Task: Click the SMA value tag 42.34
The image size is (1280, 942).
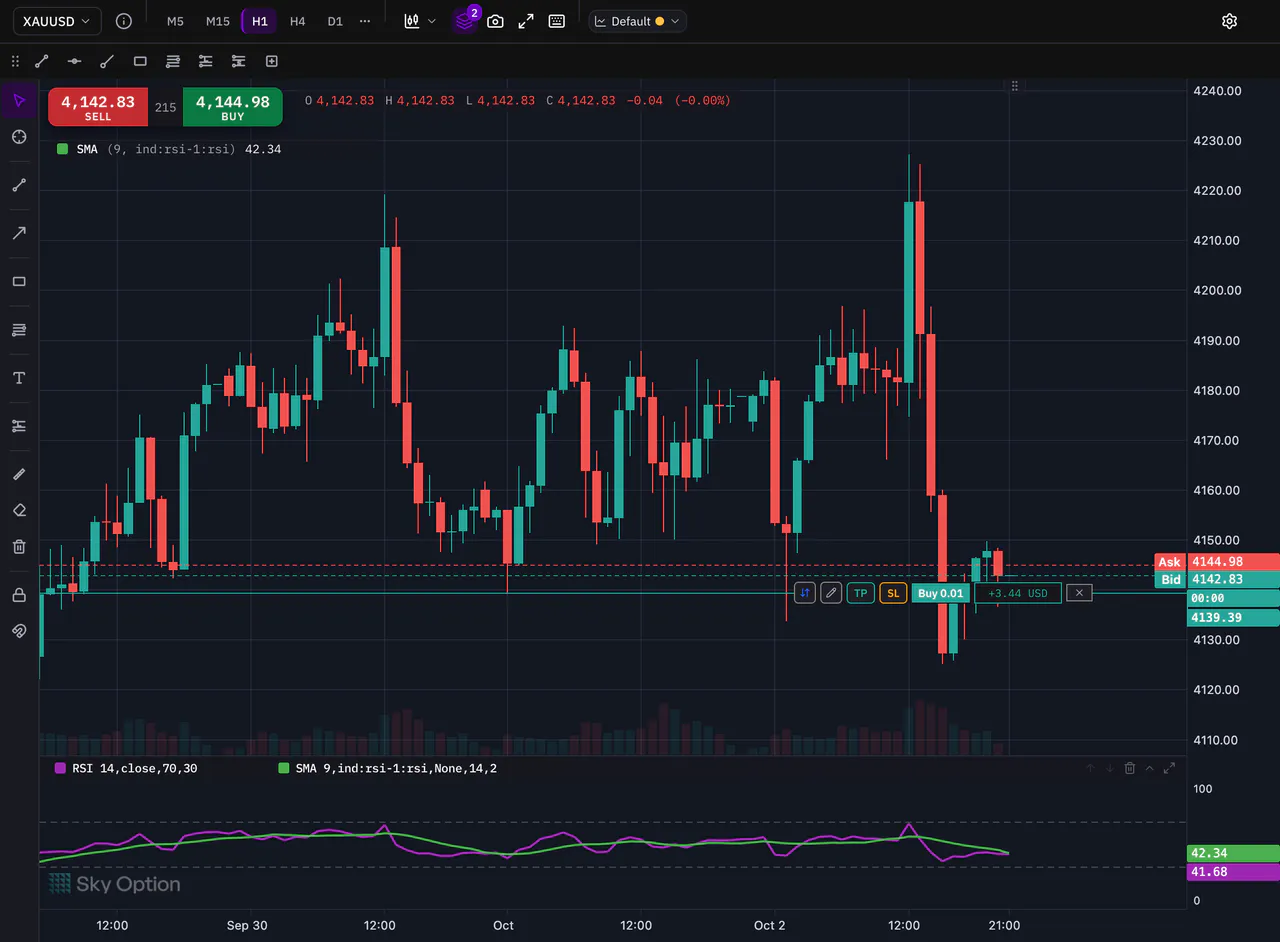Action: point(1233,853)
